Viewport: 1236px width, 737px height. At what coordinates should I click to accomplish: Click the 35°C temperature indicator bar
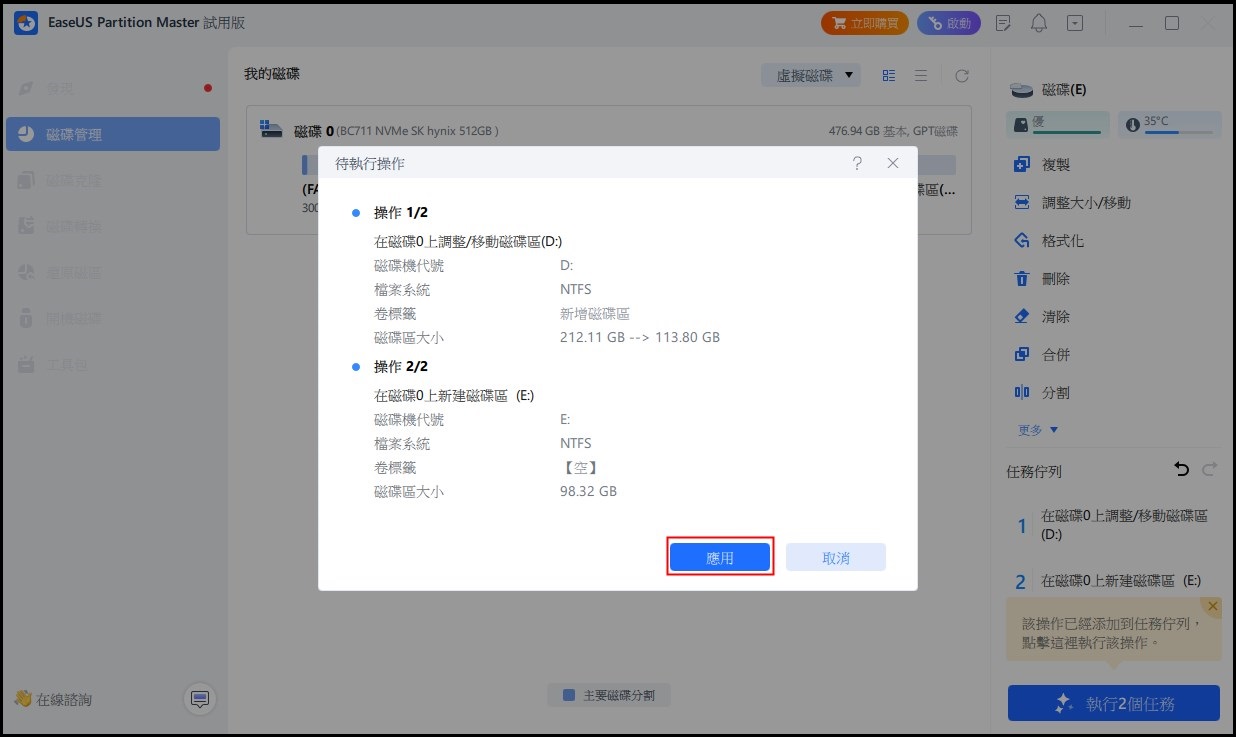coord(1169,124)
